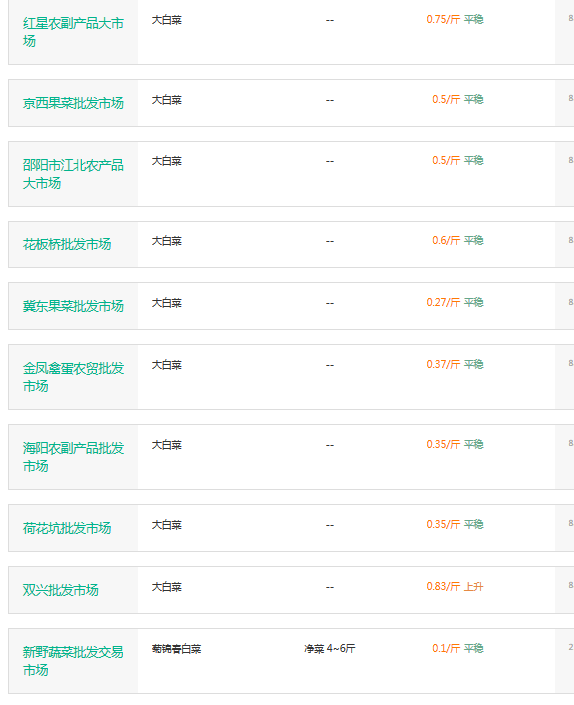The height and width of the screenshot is (705, 574).
Task: Select 大白菜 in the 花板桥批发市场 row
Action: pos(167,241)
